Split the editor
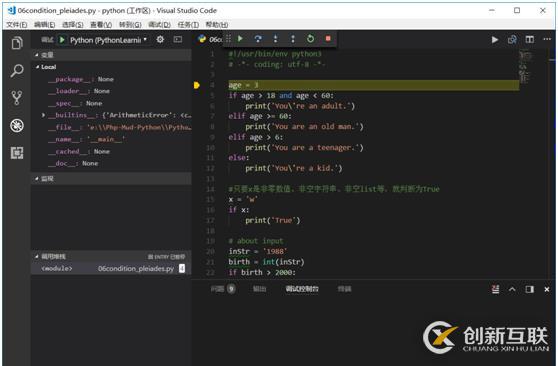This screenshot has height=366, width=558. (x=530, y=40)
